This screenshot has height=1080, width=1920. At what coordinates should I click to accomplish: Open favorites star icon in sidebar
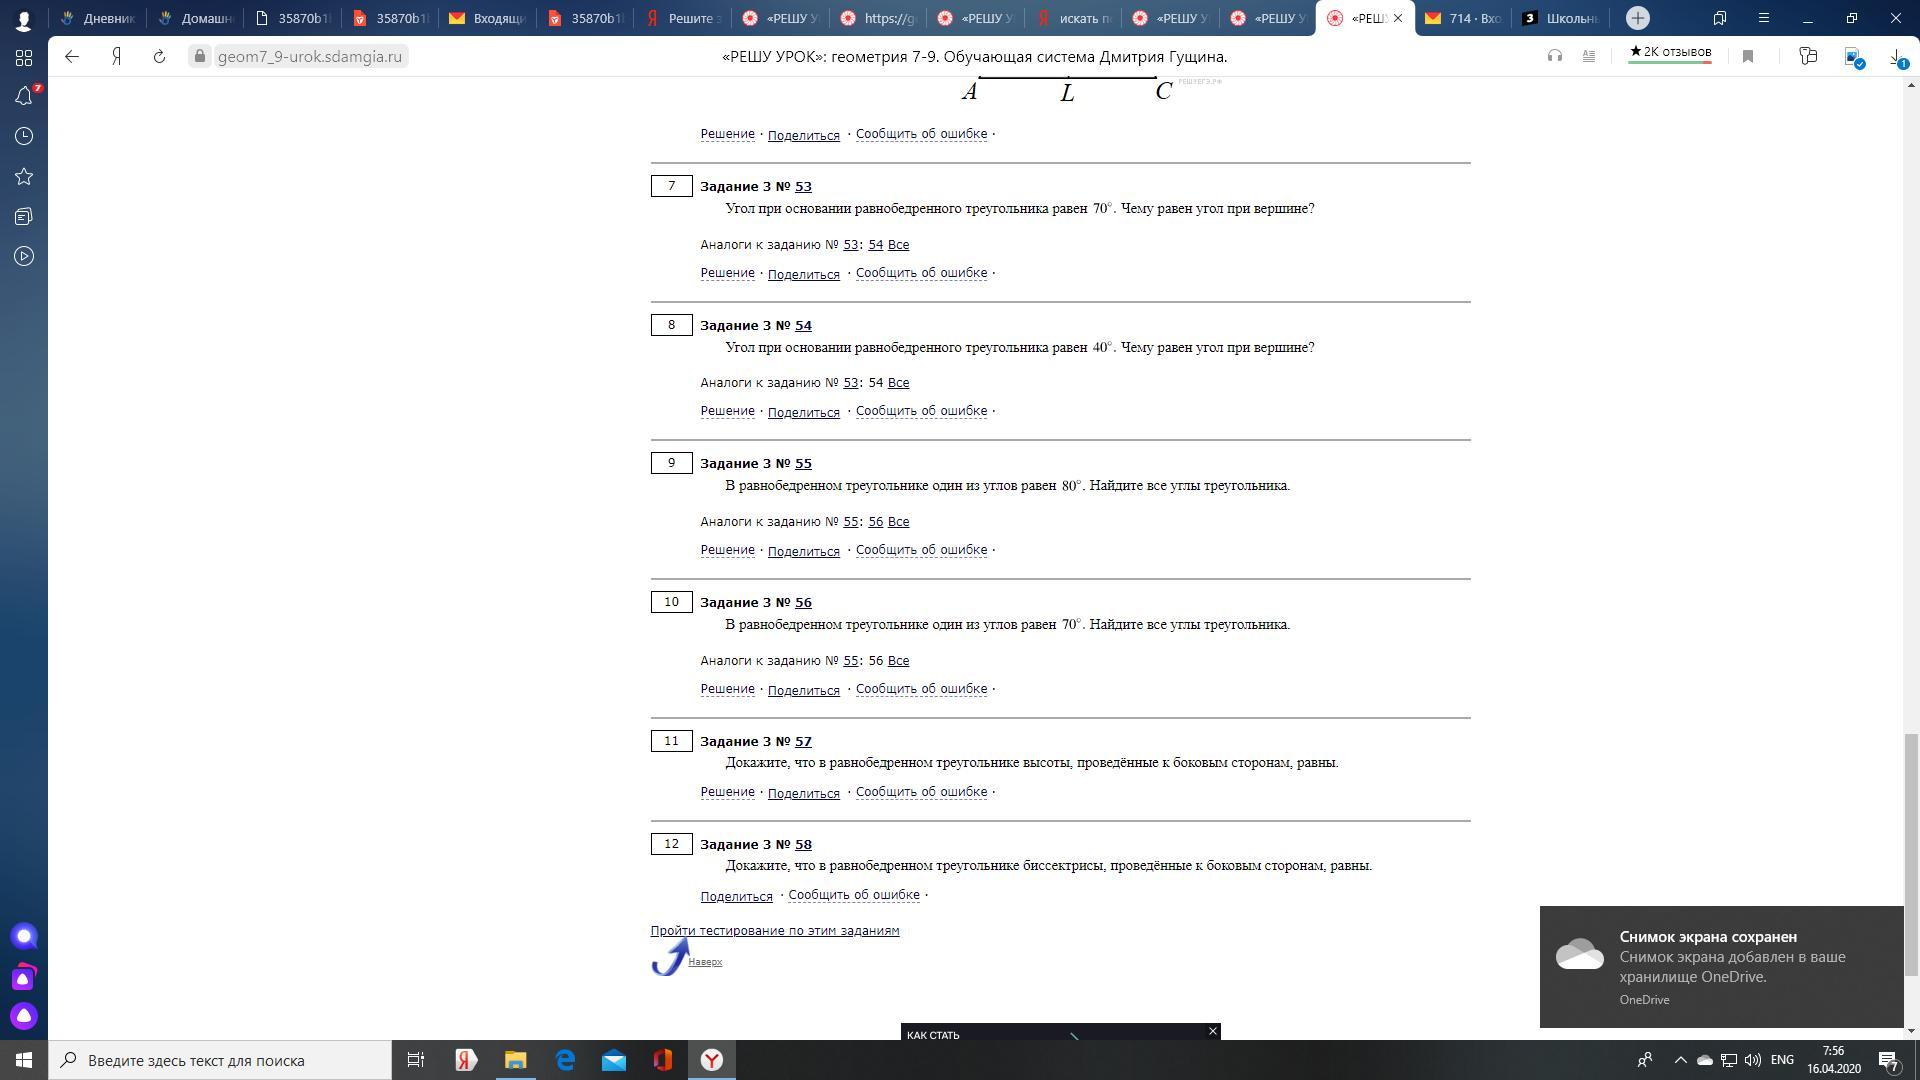pos(24,177)
